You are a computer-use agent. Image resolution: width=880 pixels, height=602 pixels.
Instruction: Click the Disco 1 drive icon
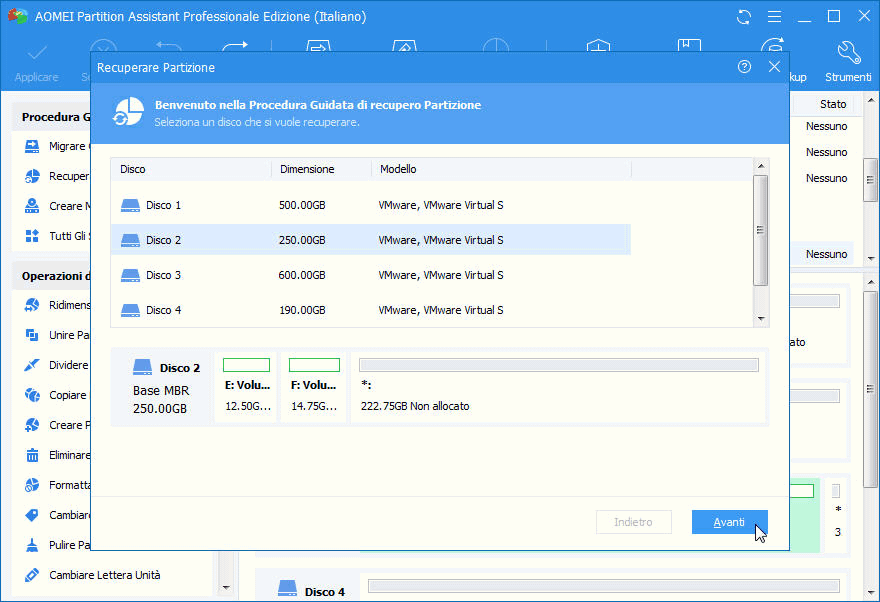click(130, 205)
